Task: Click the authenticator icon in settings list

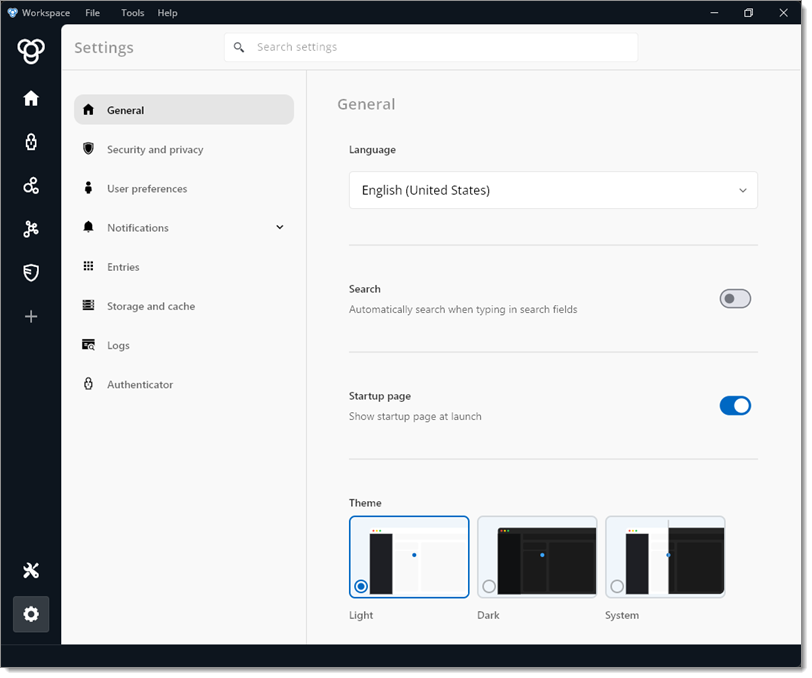Action: [x=89, y=384]
